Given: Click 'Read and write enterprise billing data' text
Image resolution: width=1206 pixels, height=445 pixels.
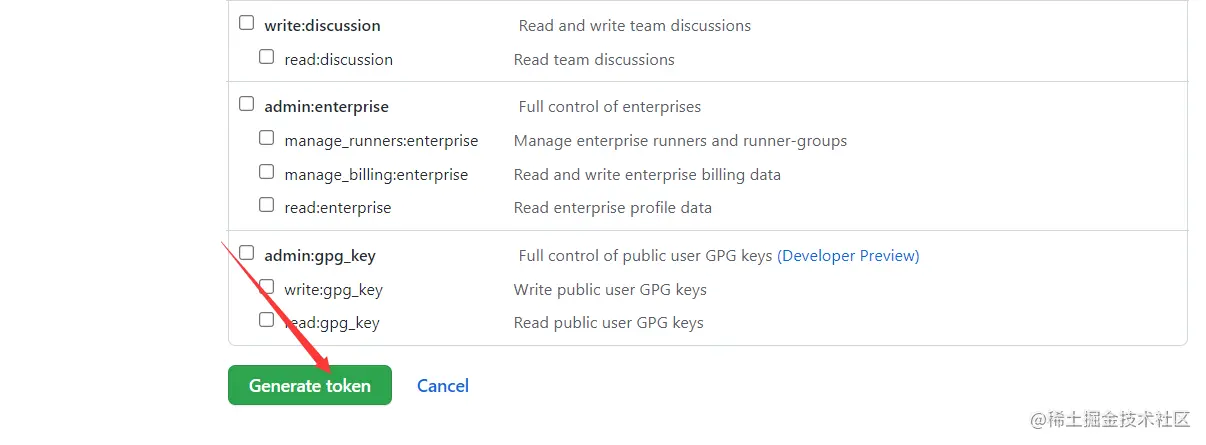Looking at the screenshot, I should click(647, 175).
